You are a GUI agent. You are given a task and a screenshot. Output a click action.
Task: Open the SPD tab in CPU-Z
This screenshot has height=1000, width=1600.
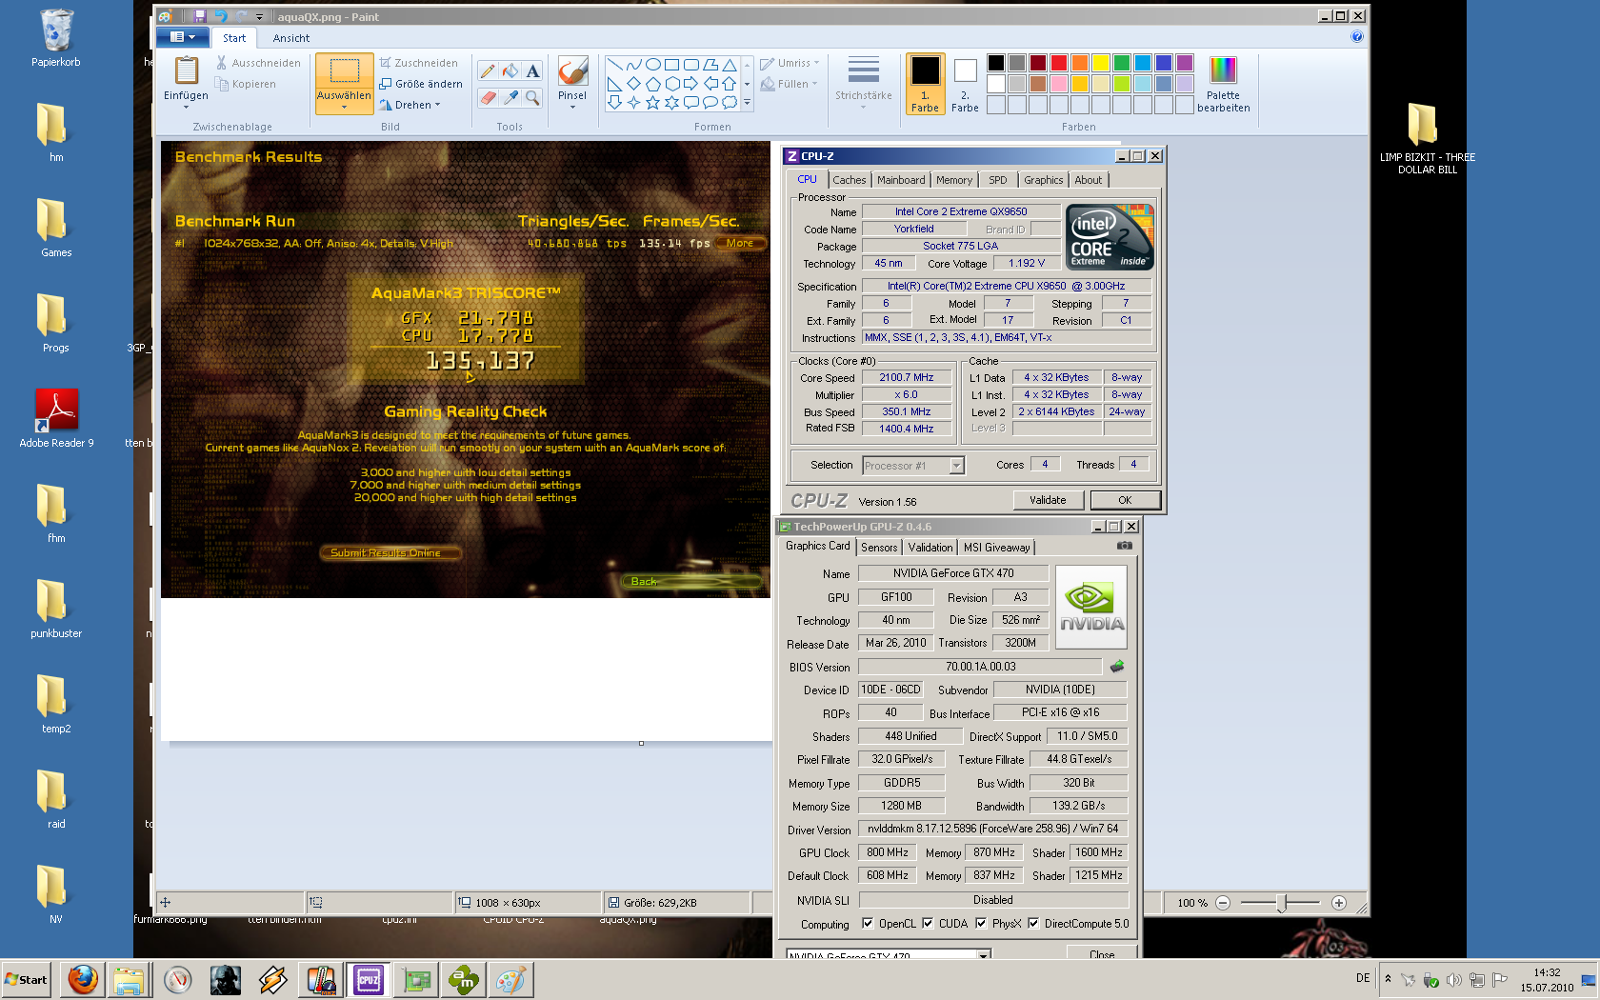pyautogui.click(x=998, y=180)
